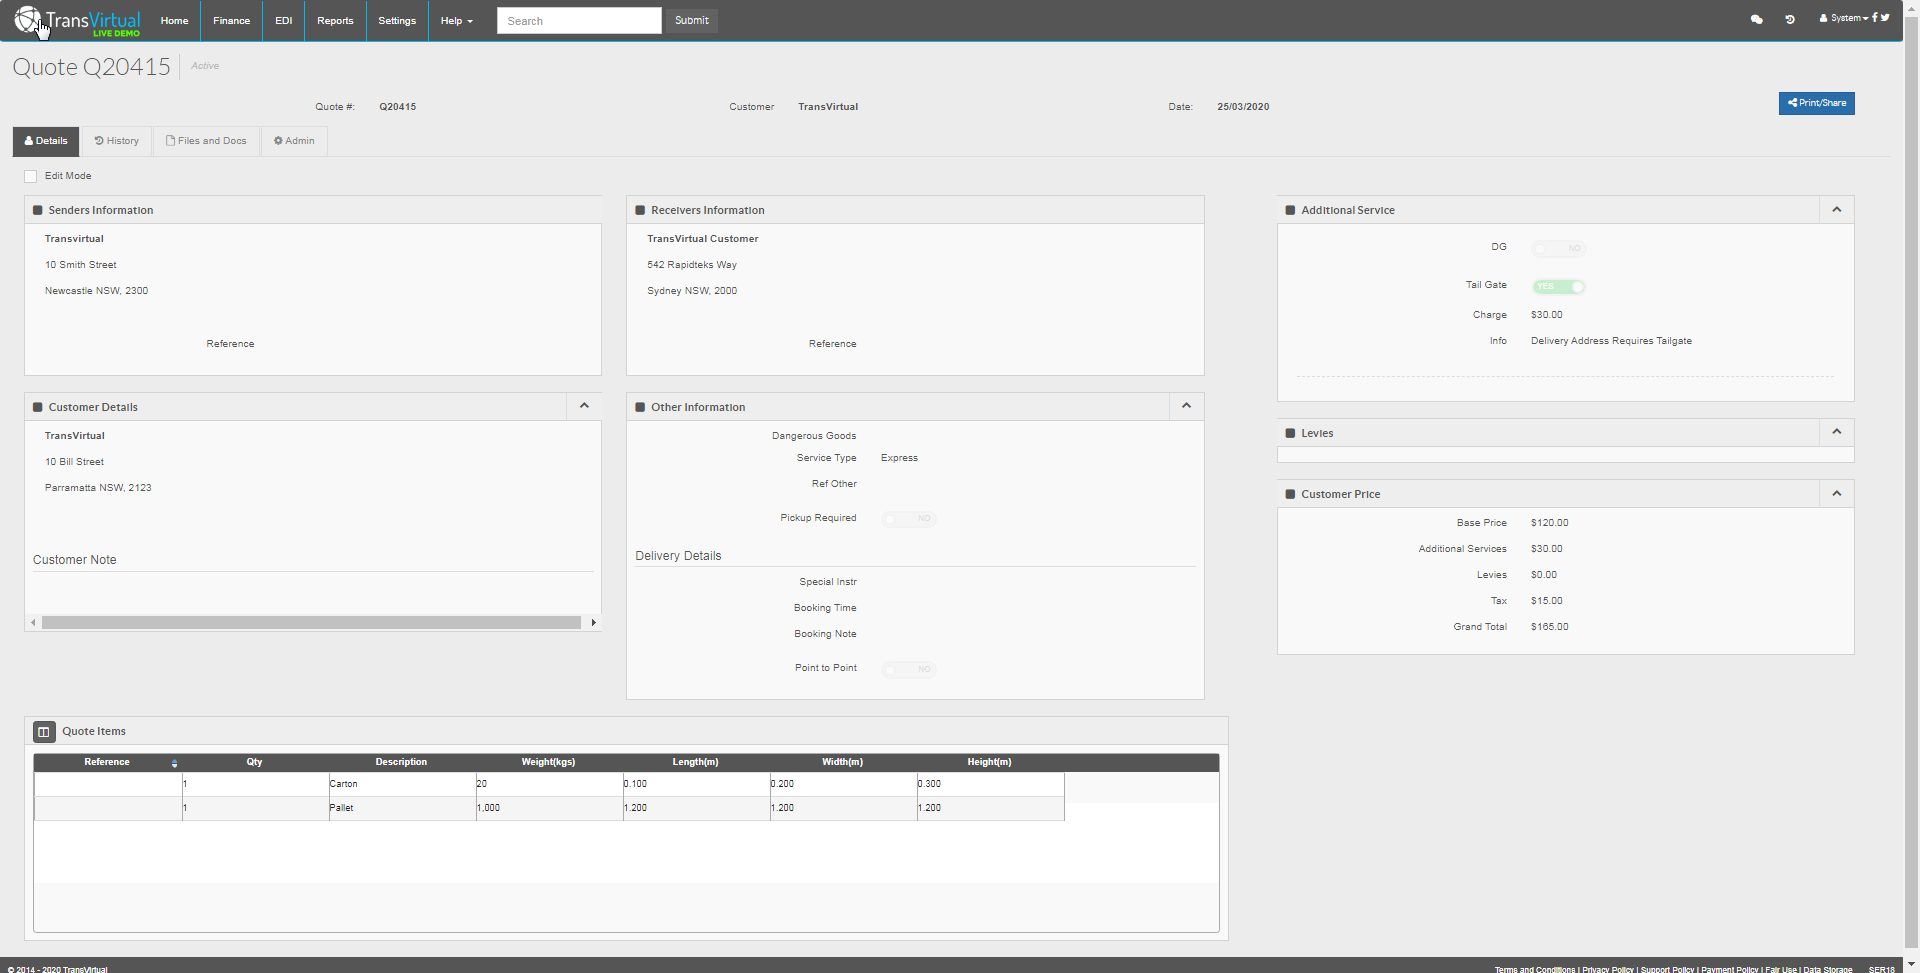Switch to the History tab
This screenshot has height=973, width=1920.
(x=117, y=141)
